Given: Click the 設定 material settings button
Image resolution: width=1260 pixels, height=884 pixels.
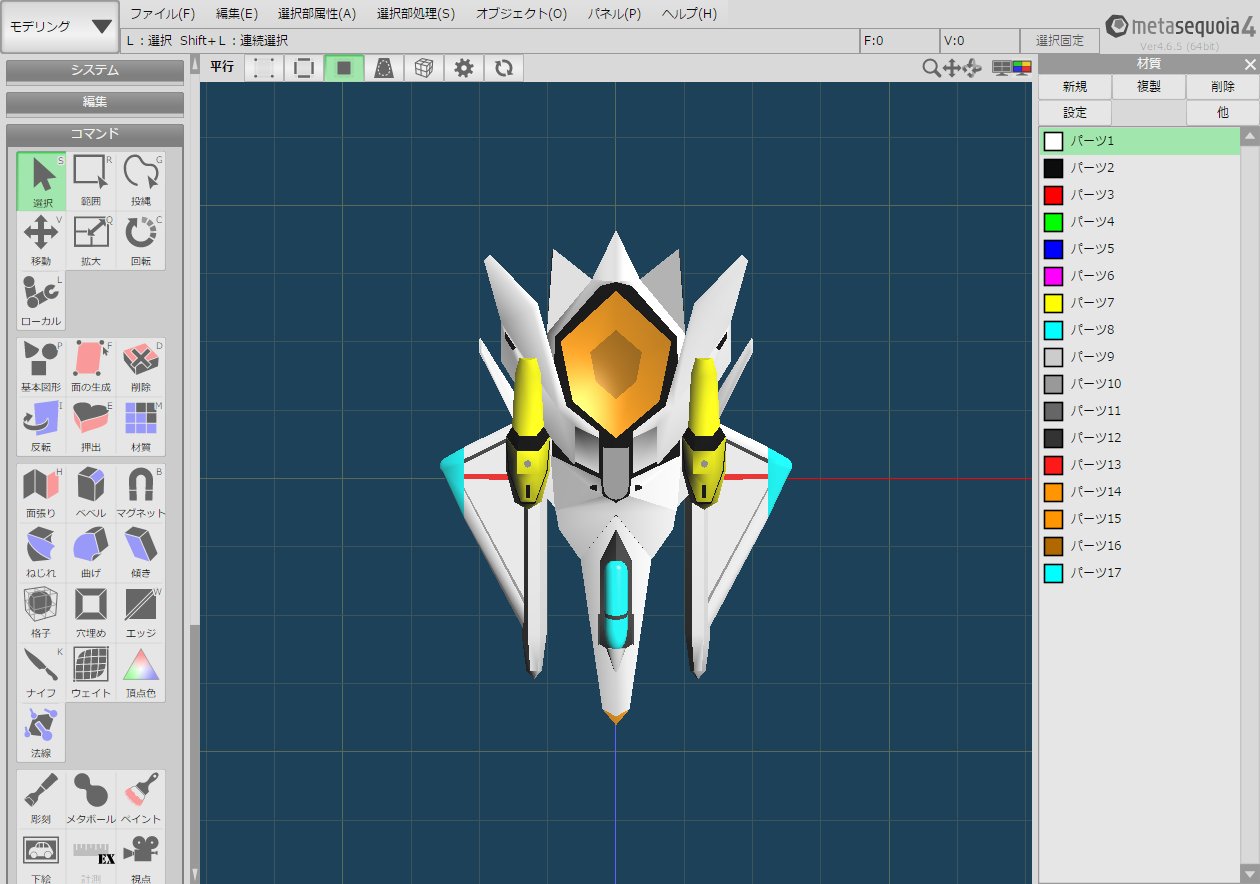Looking at the screenshot, I should 1075,113.
